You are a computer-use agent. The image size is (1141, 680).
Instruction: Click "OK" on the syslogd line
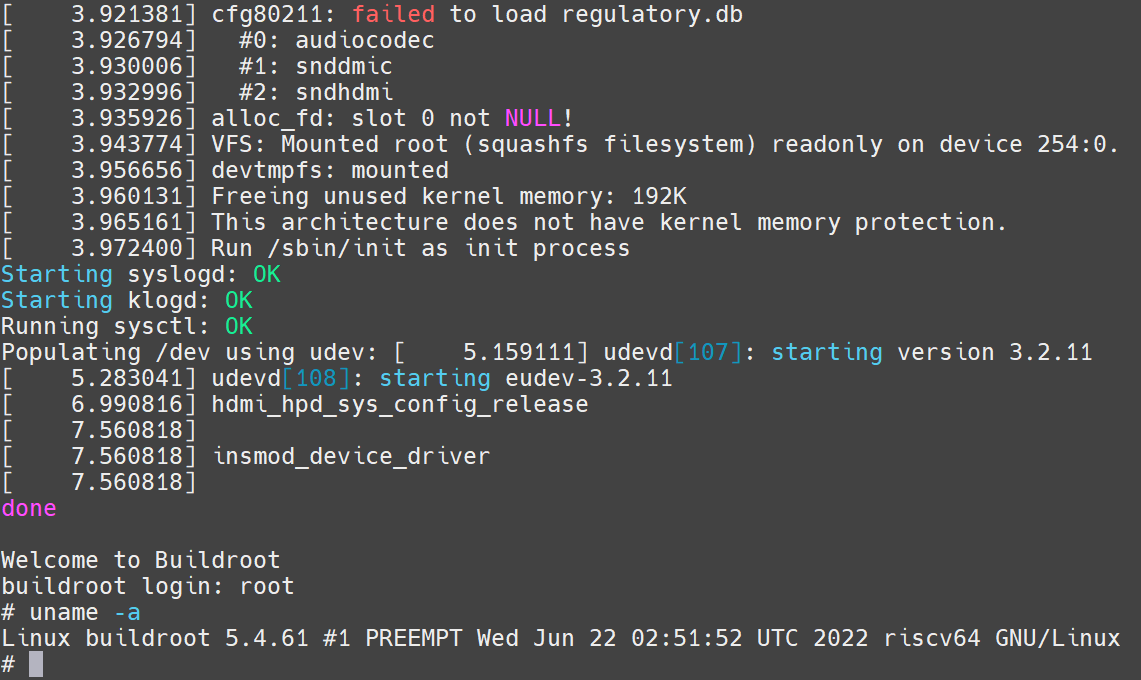tap(266, 274)
